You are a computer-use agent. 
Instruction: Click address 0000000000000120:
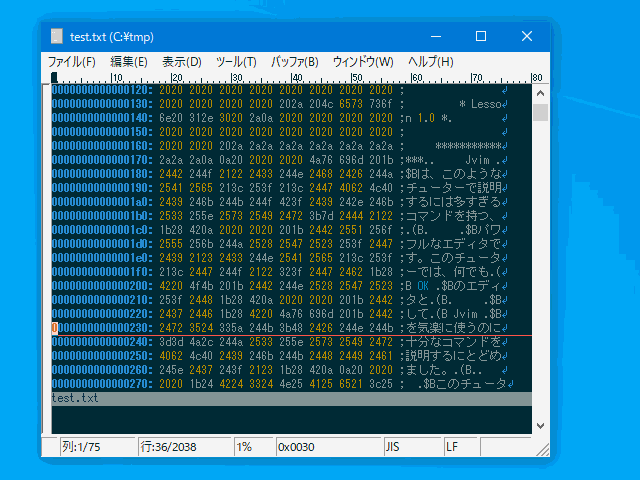102,90
